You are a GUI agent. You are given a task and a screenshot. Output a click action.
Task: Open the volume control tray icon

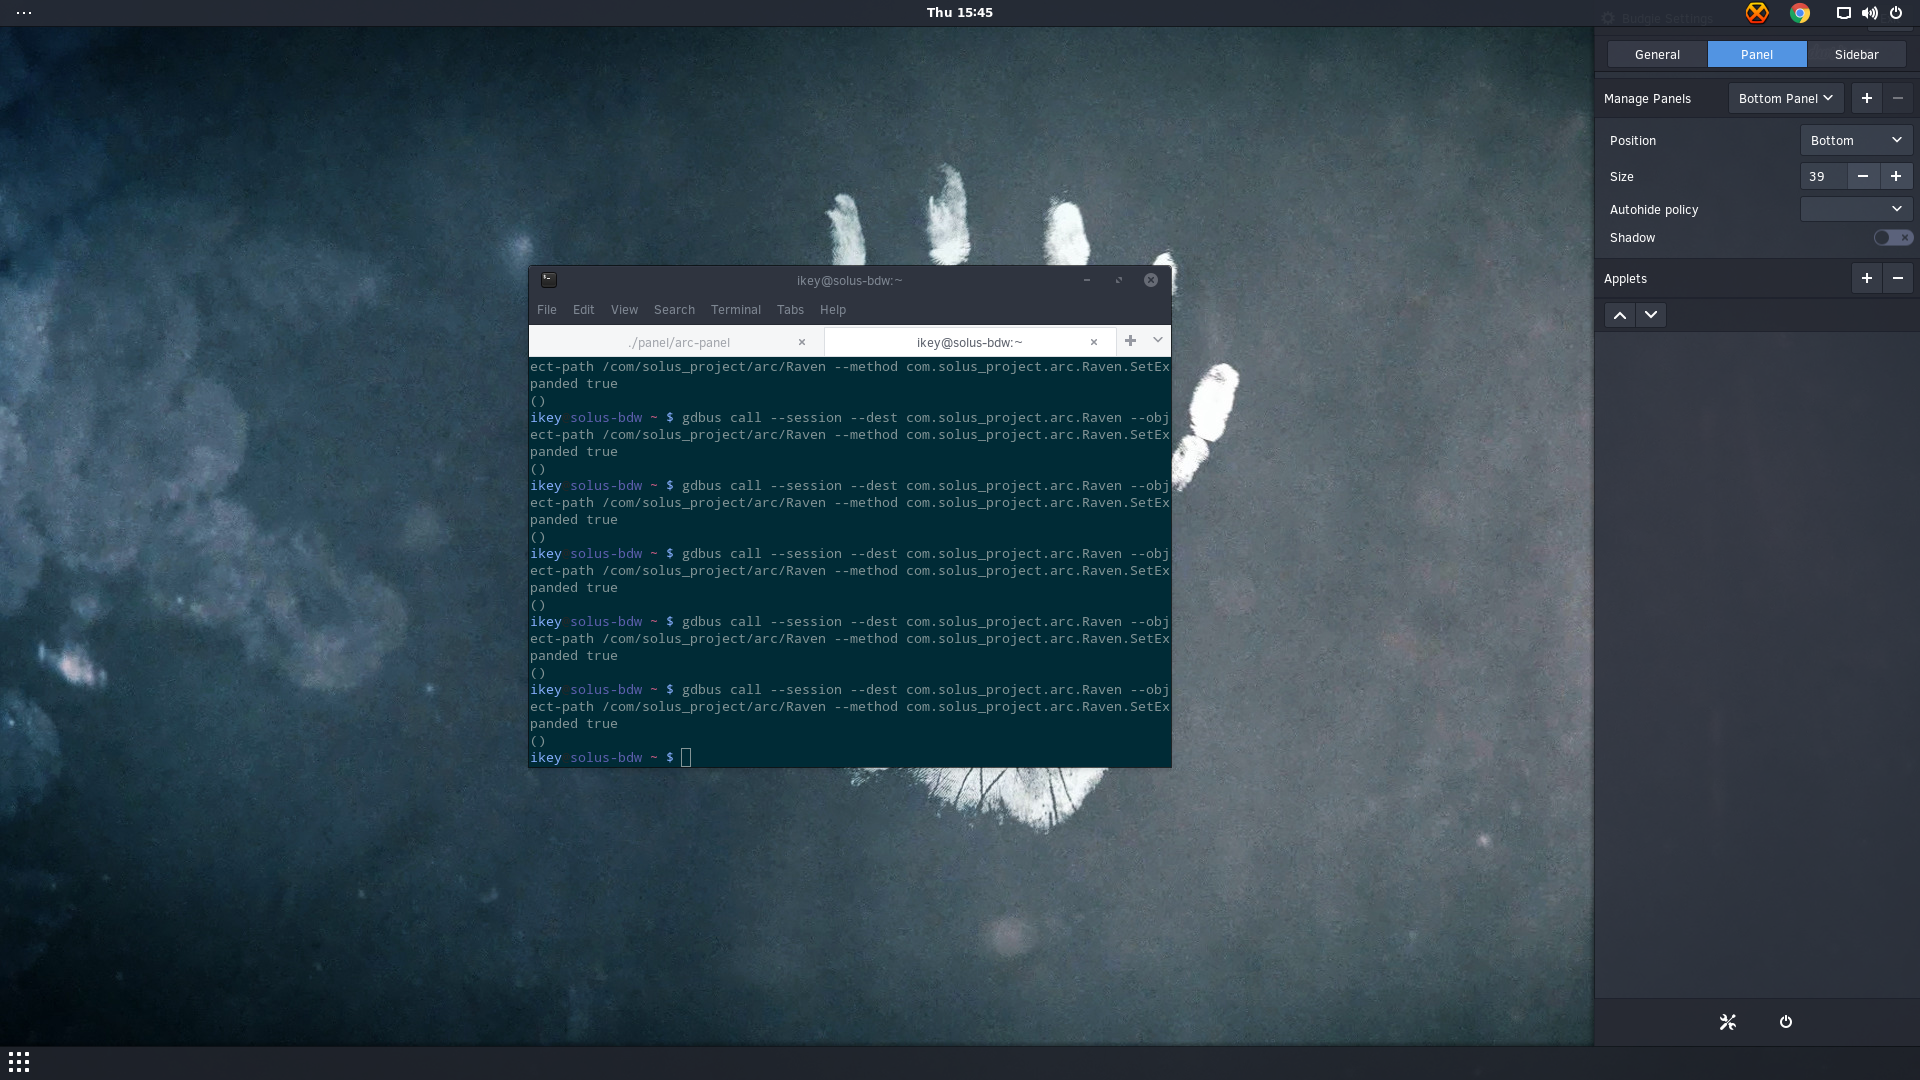(1869, 13)
